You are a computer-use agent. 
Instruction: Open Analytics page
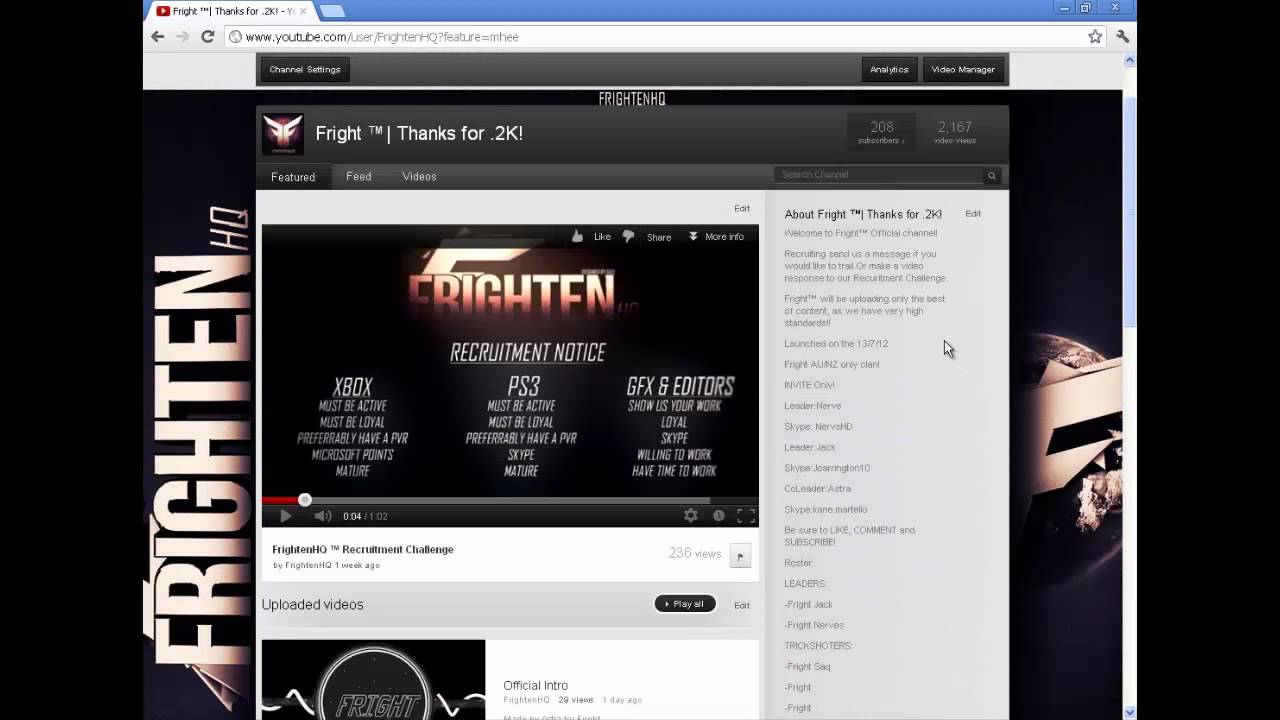tap(889, 69)
